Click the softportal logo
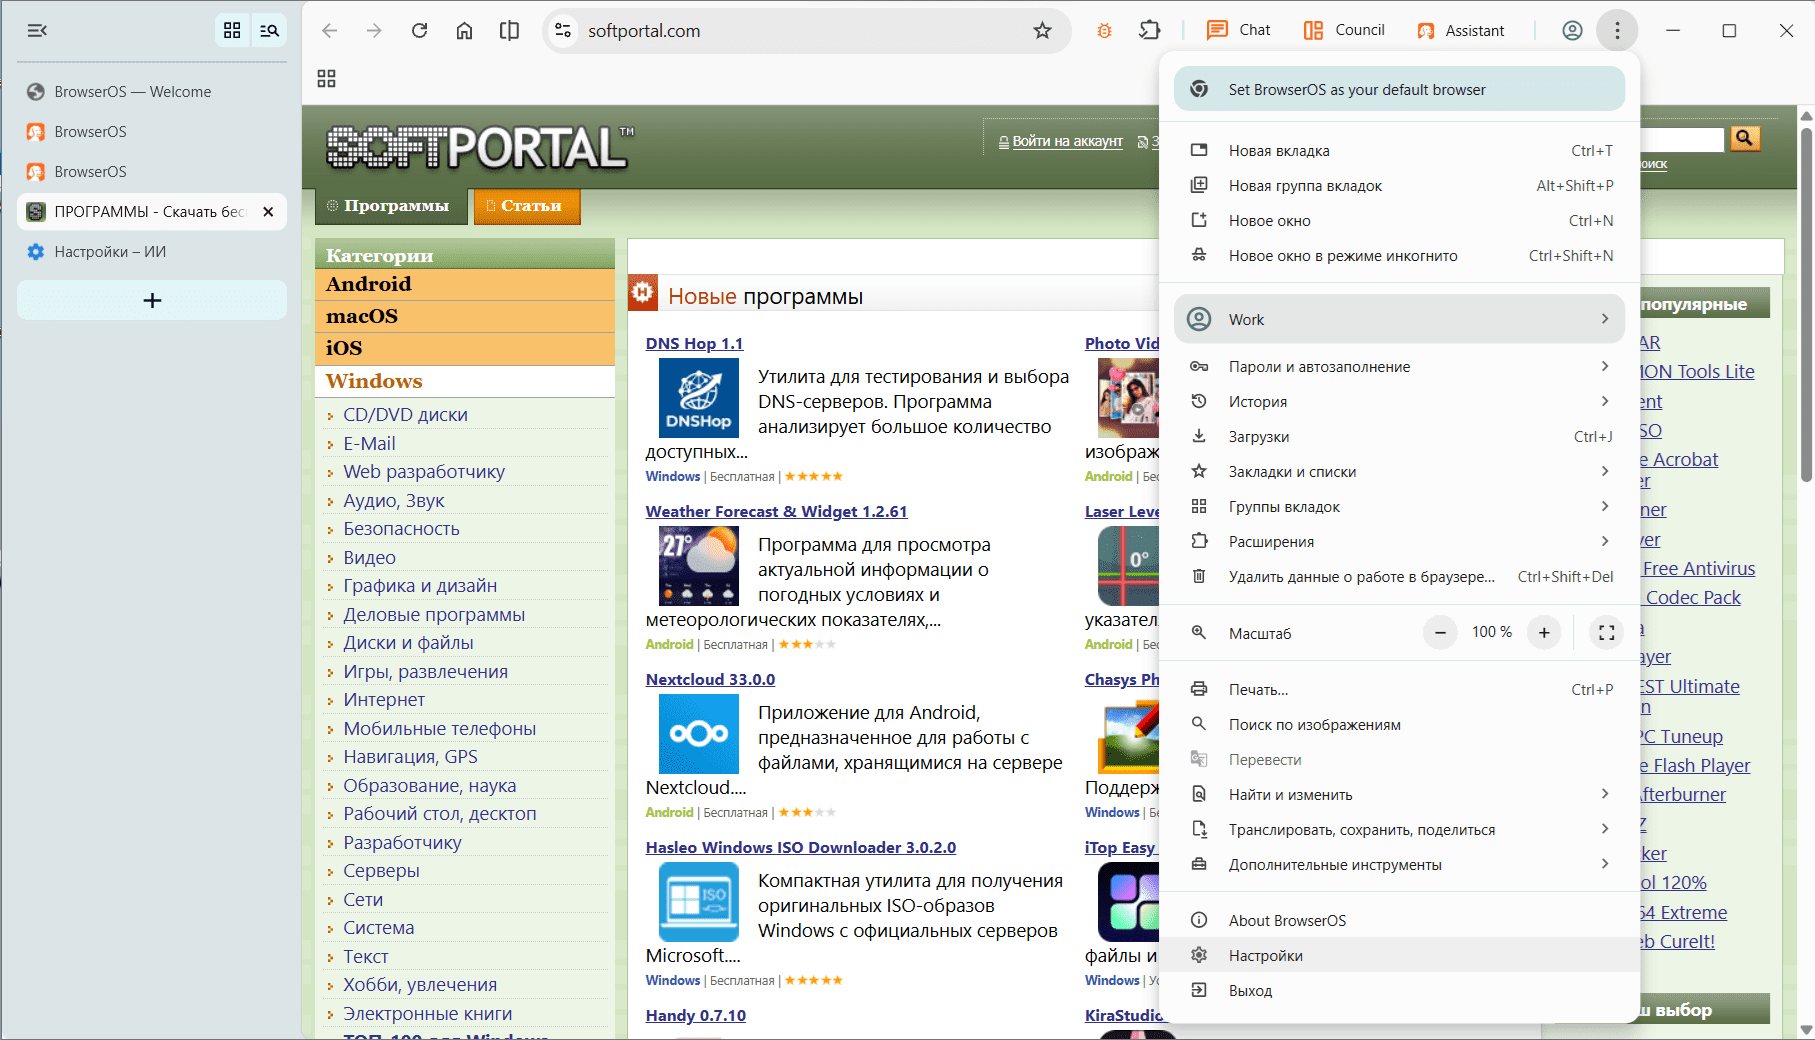The image size is (1815, 1040). coord(480,147)
